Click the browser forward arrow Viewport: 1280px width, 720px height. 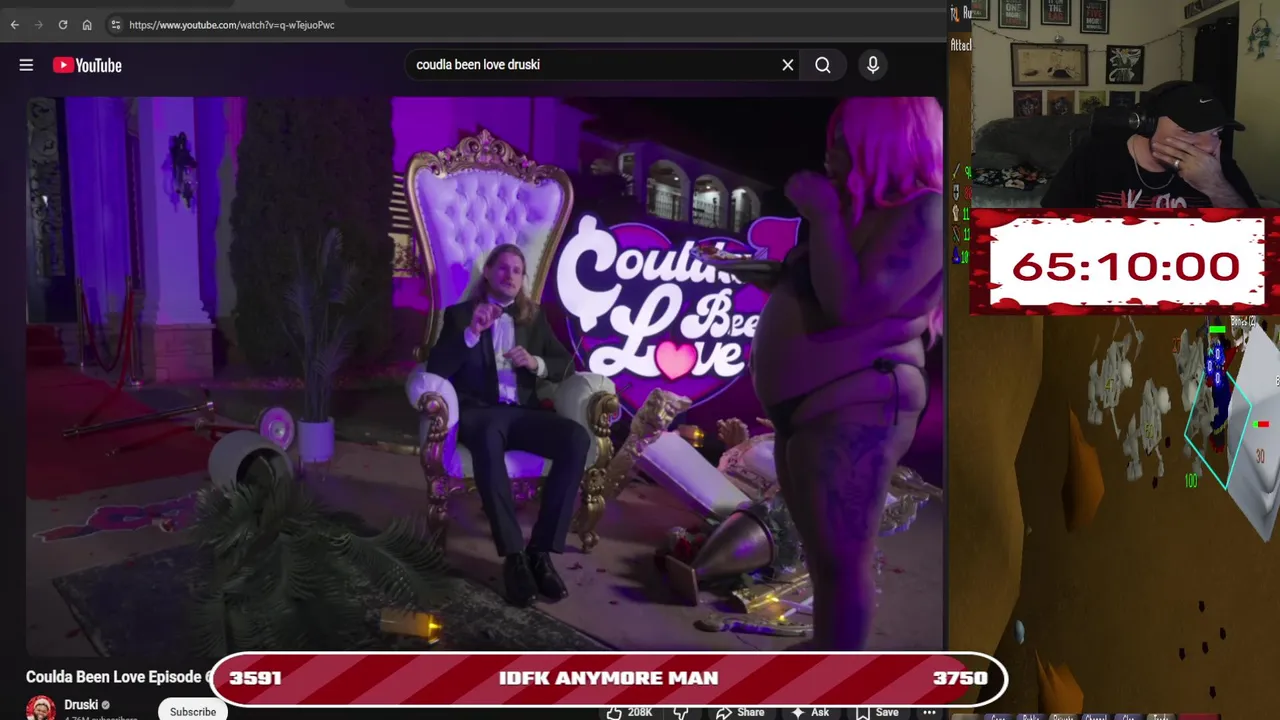38,25
